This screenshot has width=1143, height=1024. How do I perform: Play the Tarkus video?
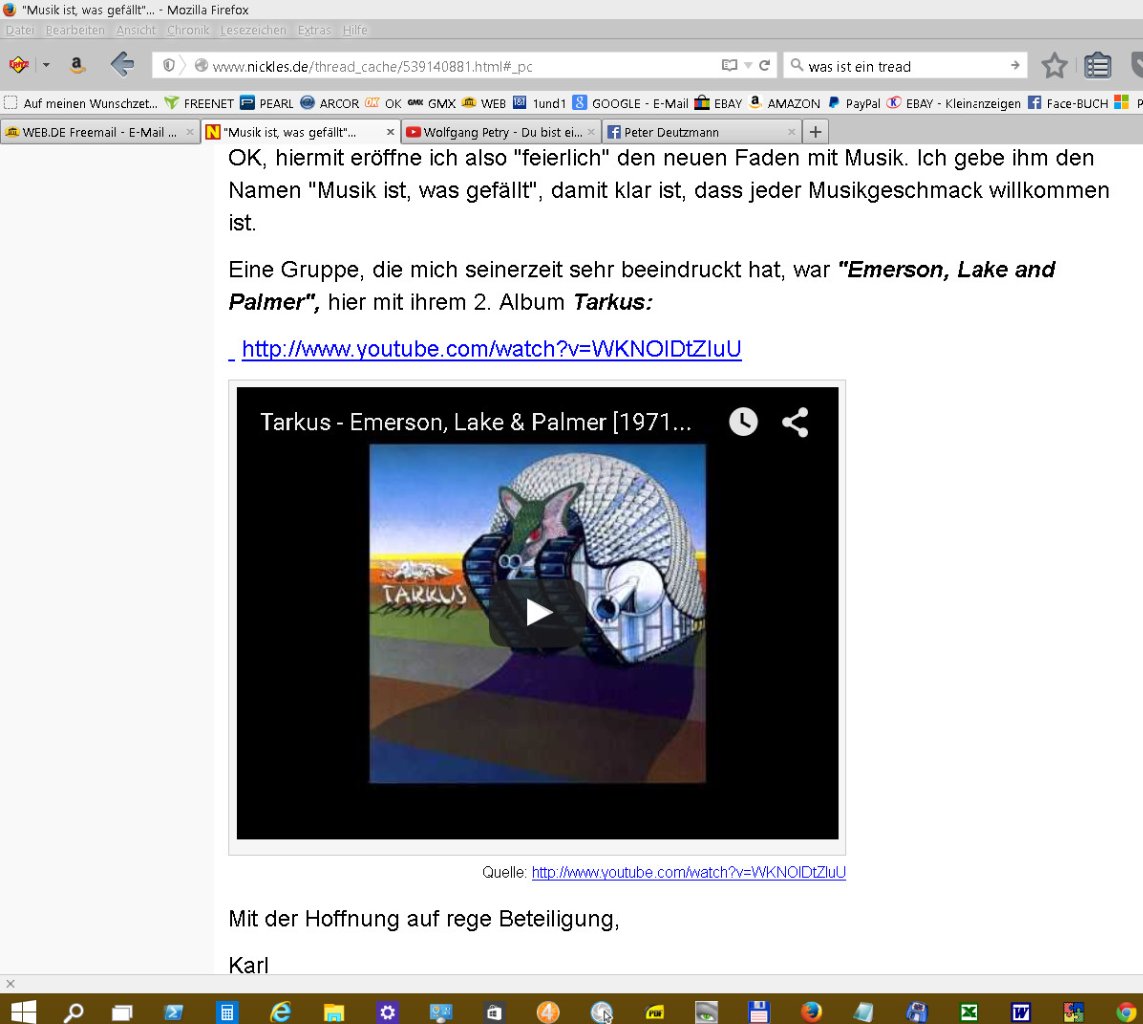point(538,612)
